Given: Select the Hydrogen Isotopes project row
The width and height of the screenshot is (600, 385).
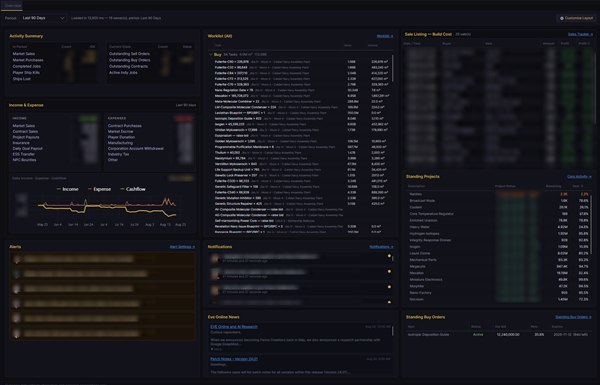Looking at the screenshot, I should click(x=497, y=233).
